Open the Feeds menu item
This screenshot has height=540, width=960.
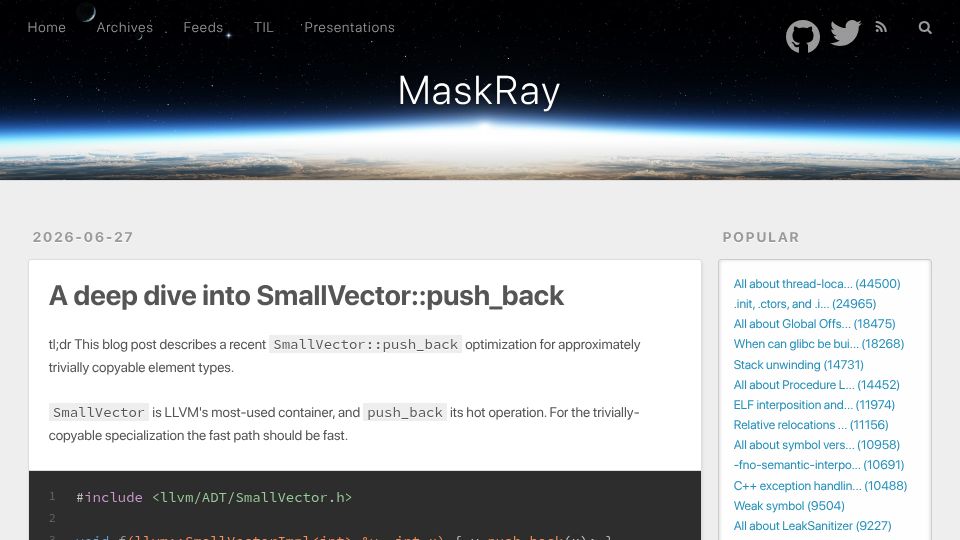click(203, 28)
